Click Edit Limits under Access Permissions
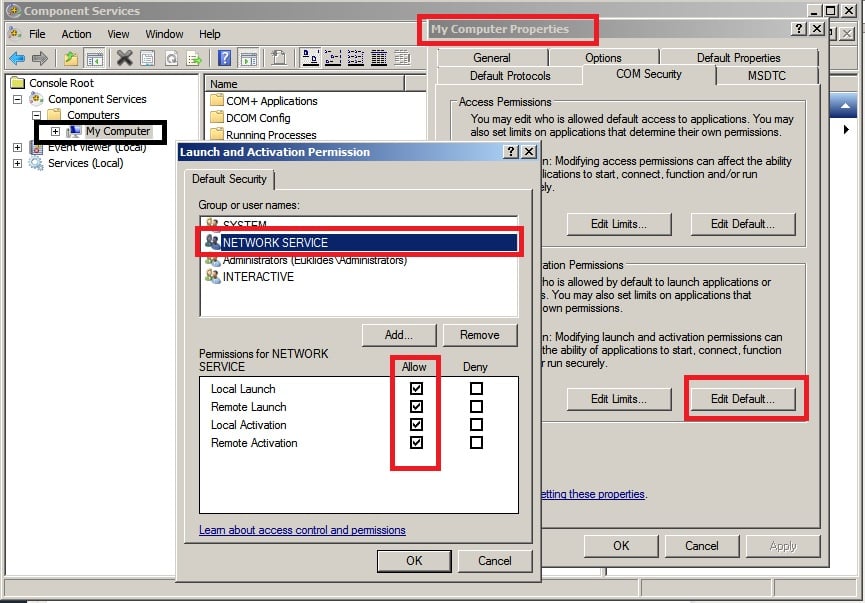The width and height of the screenshot is (865, 603). 619,224
